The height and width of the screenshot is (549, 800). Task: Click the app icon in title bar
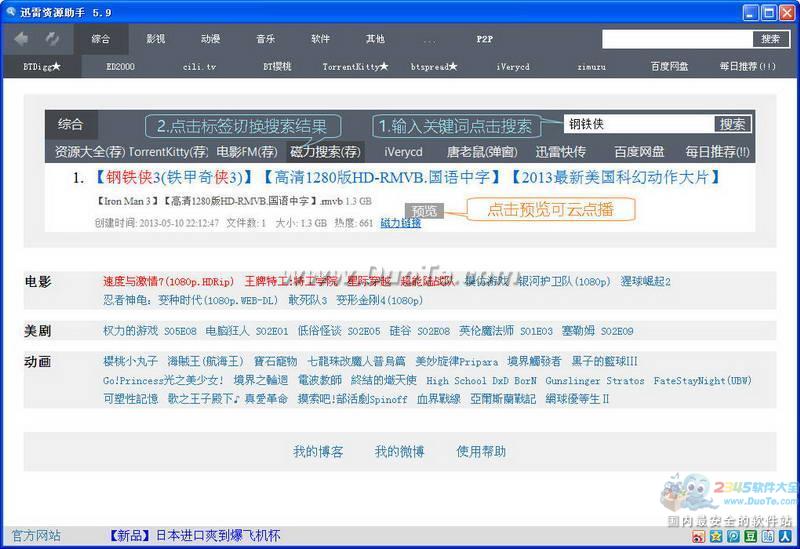(x=11, y=11)
